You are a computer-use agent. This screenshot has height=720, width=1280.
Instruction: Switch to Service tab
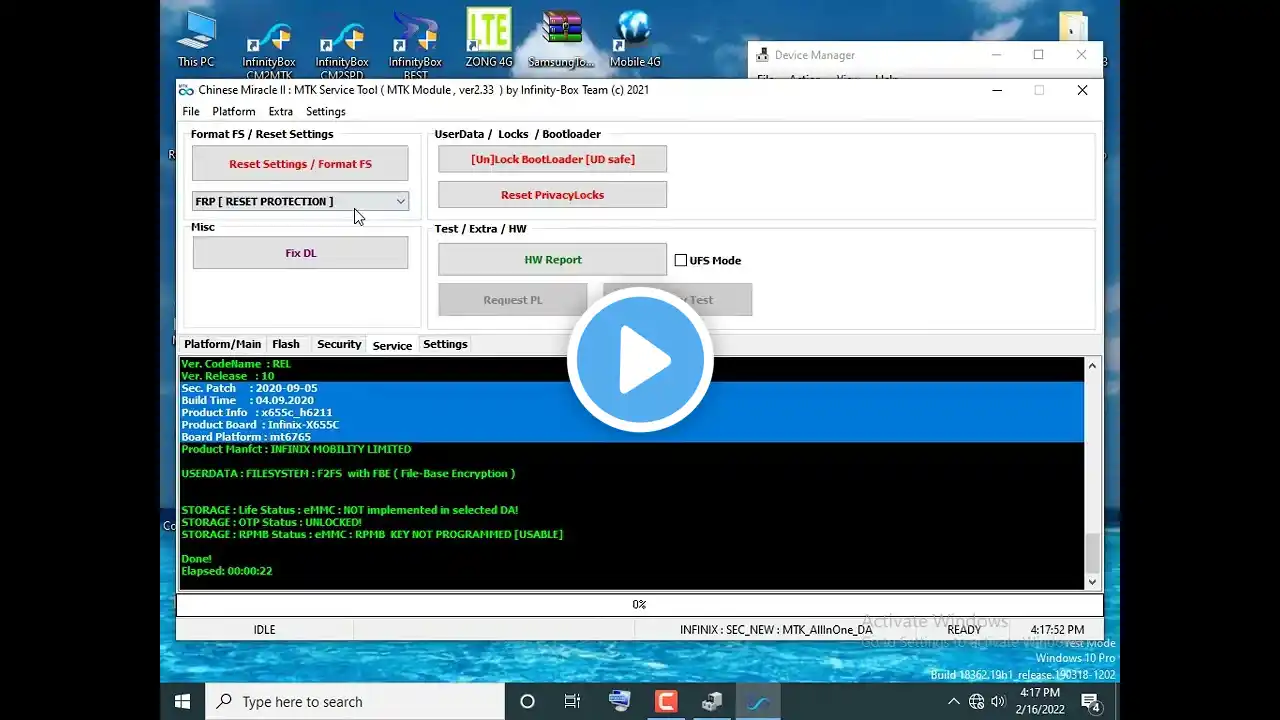point(392,345)
